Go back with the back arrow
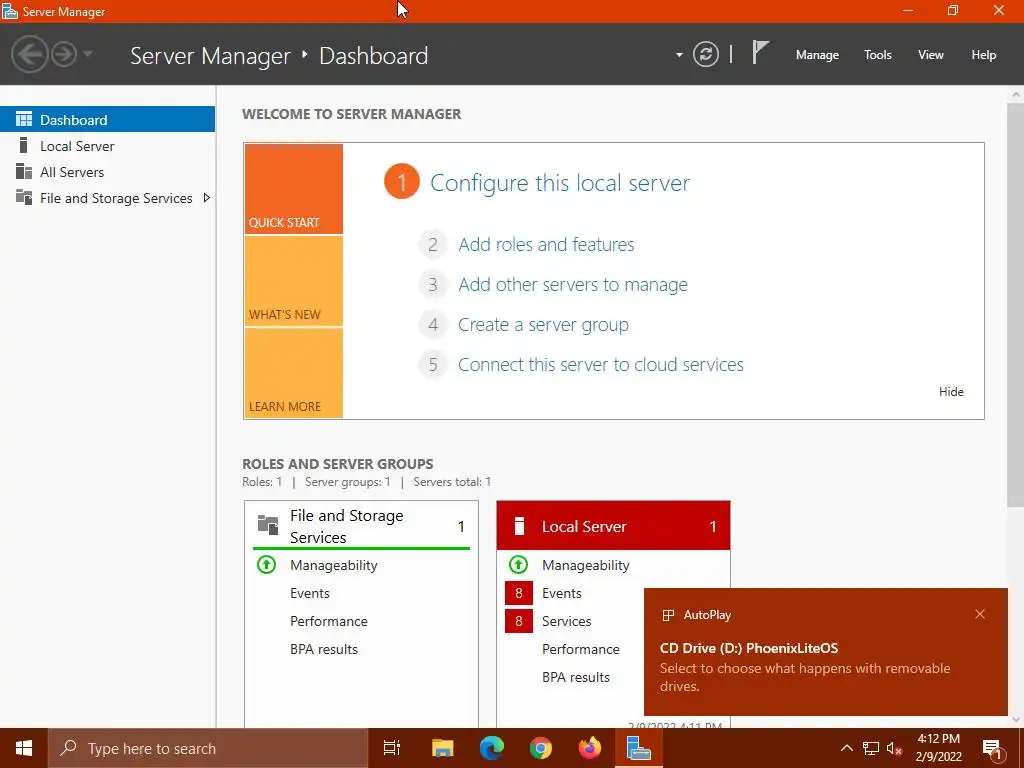1024x768 pixels. click(29, 54)
